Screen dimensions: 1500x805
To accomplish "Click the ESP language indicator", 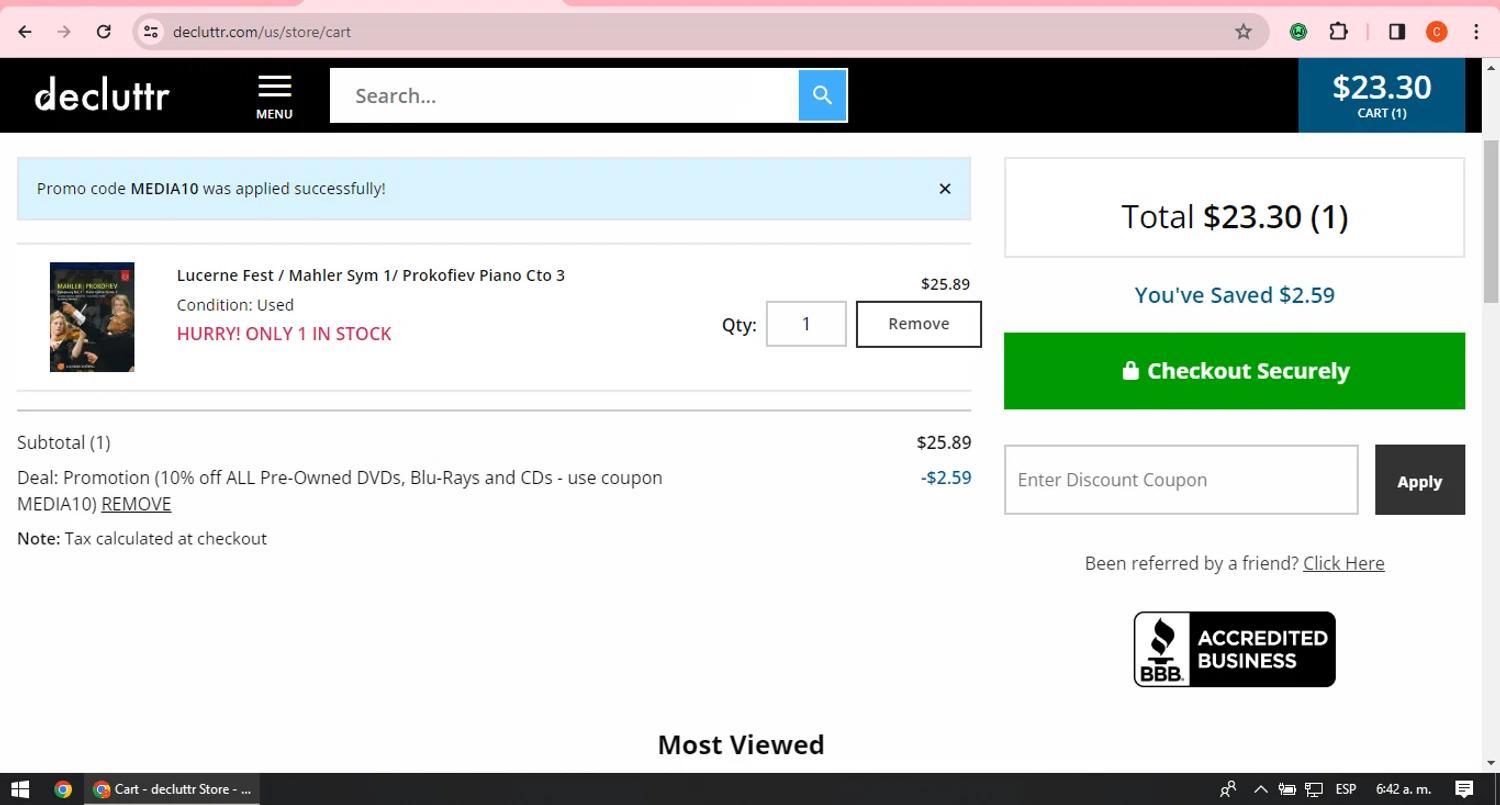I will point(1346,789).
